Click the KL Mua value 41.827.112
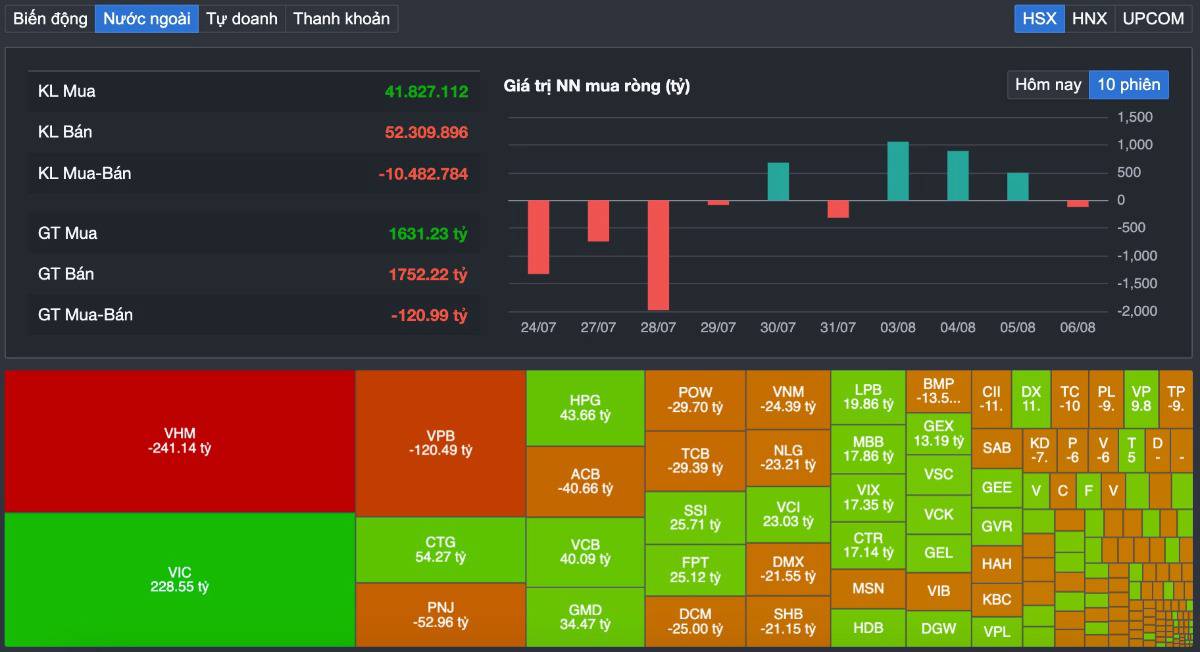The image size is (1200, 652). click(x=426, y=91)
